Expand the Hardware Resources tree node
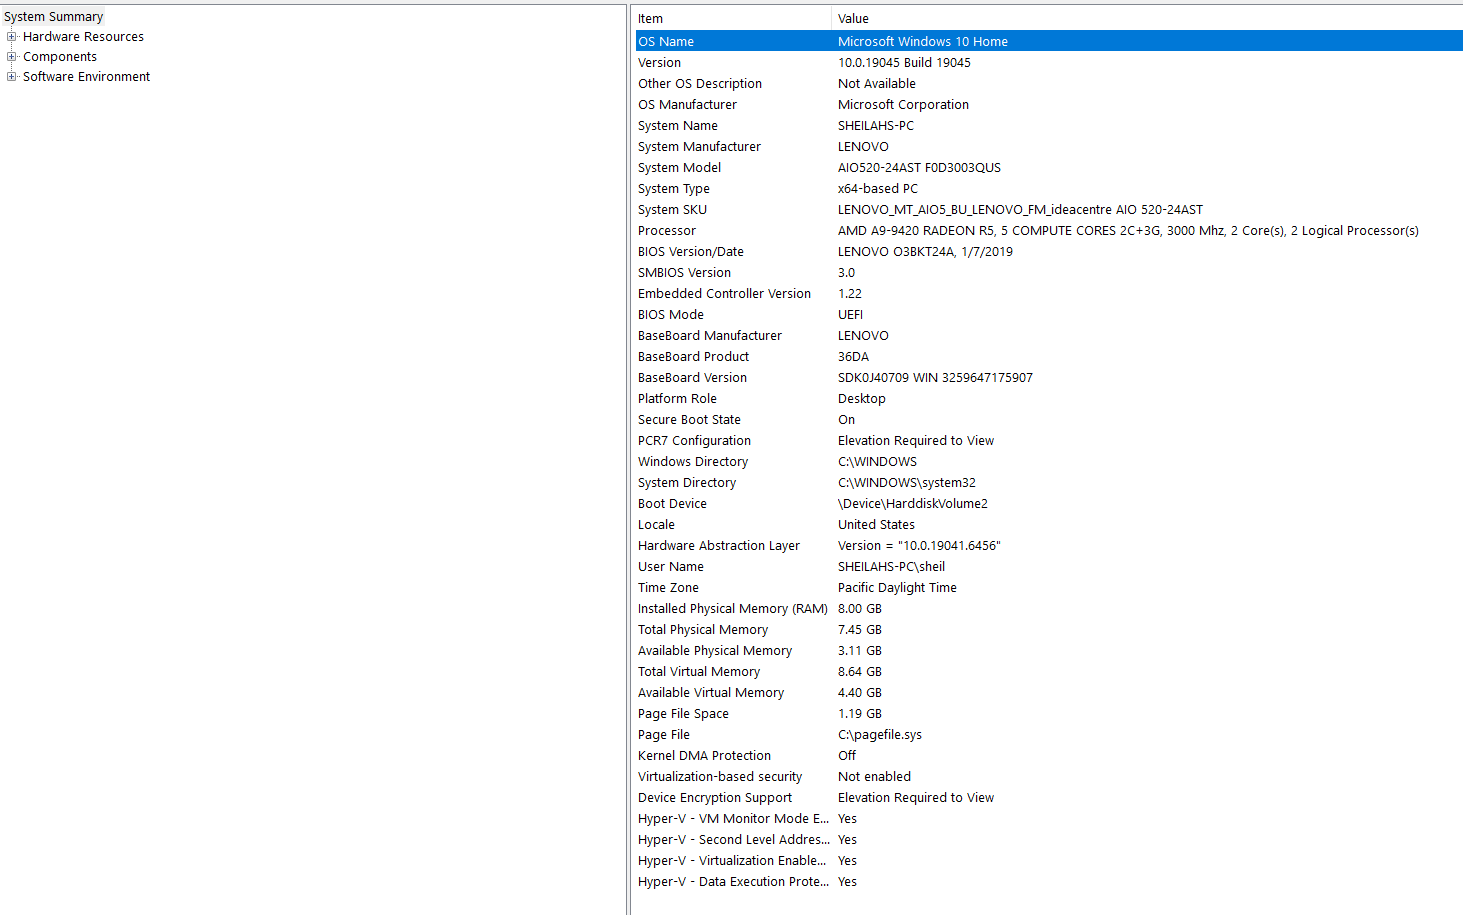The width and height of the screenshot is (1463, 915). [11, 37]
